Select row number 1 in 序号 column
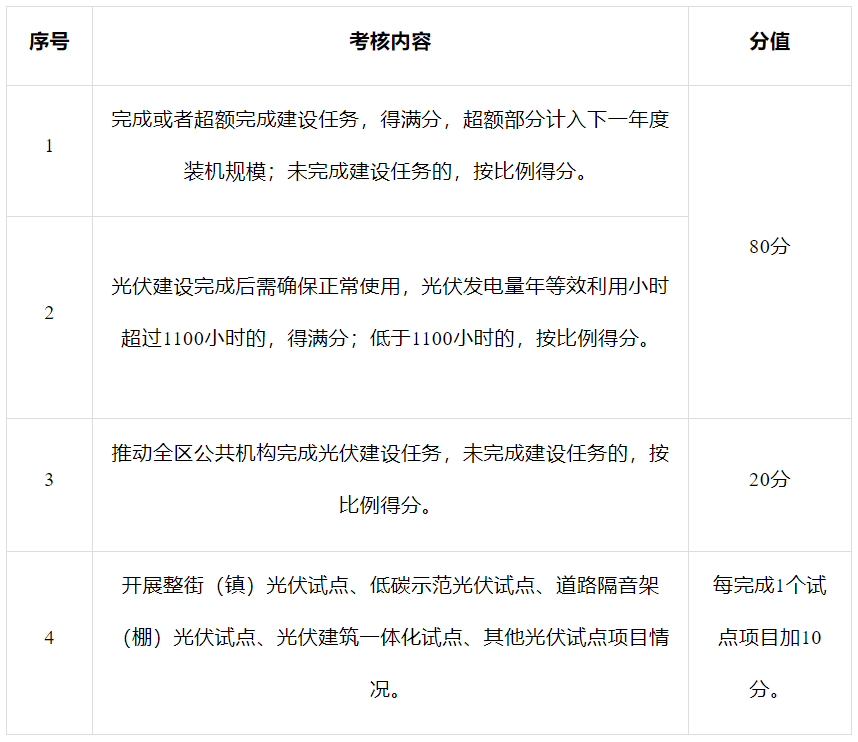 (x=49, y=146)
